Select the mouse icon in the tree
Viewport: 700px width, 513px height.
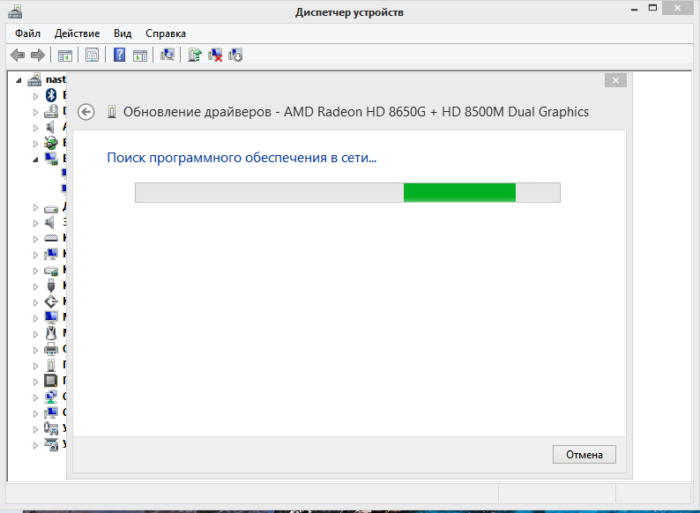click(51, 333)
